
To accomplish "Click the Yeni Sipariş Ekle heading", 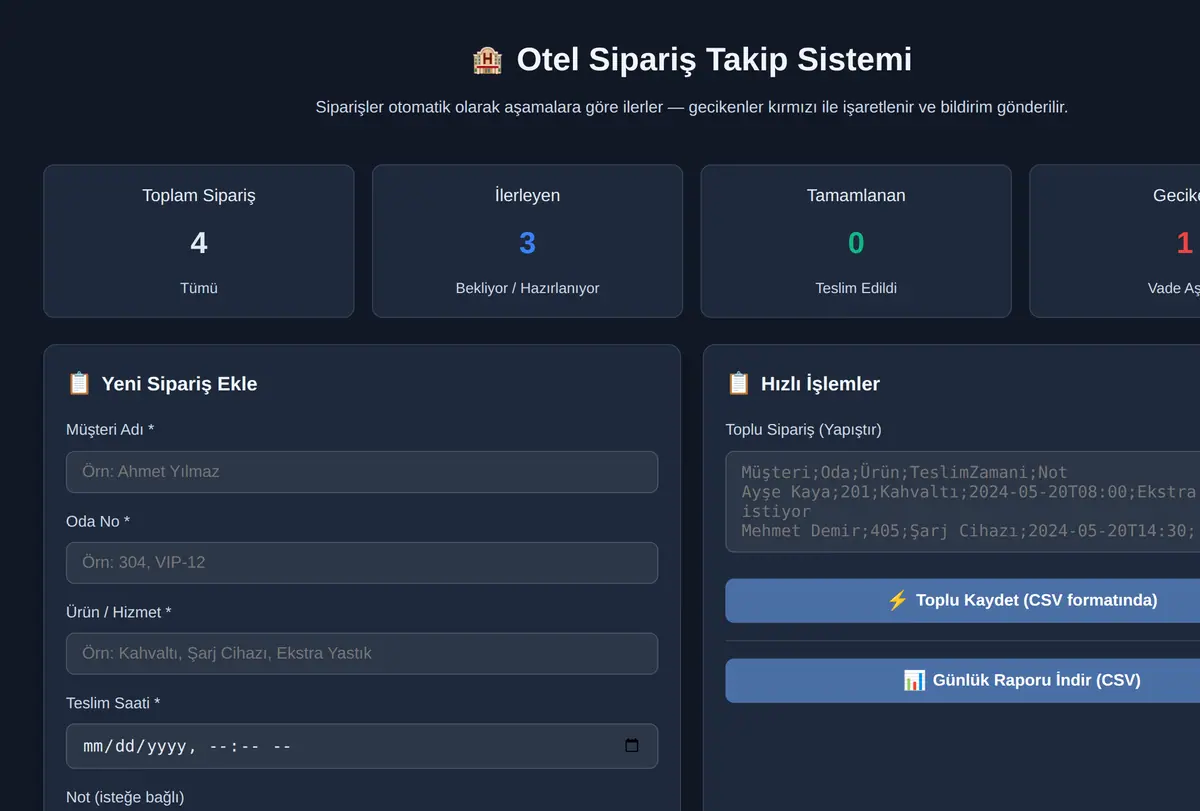I will 179,383.
